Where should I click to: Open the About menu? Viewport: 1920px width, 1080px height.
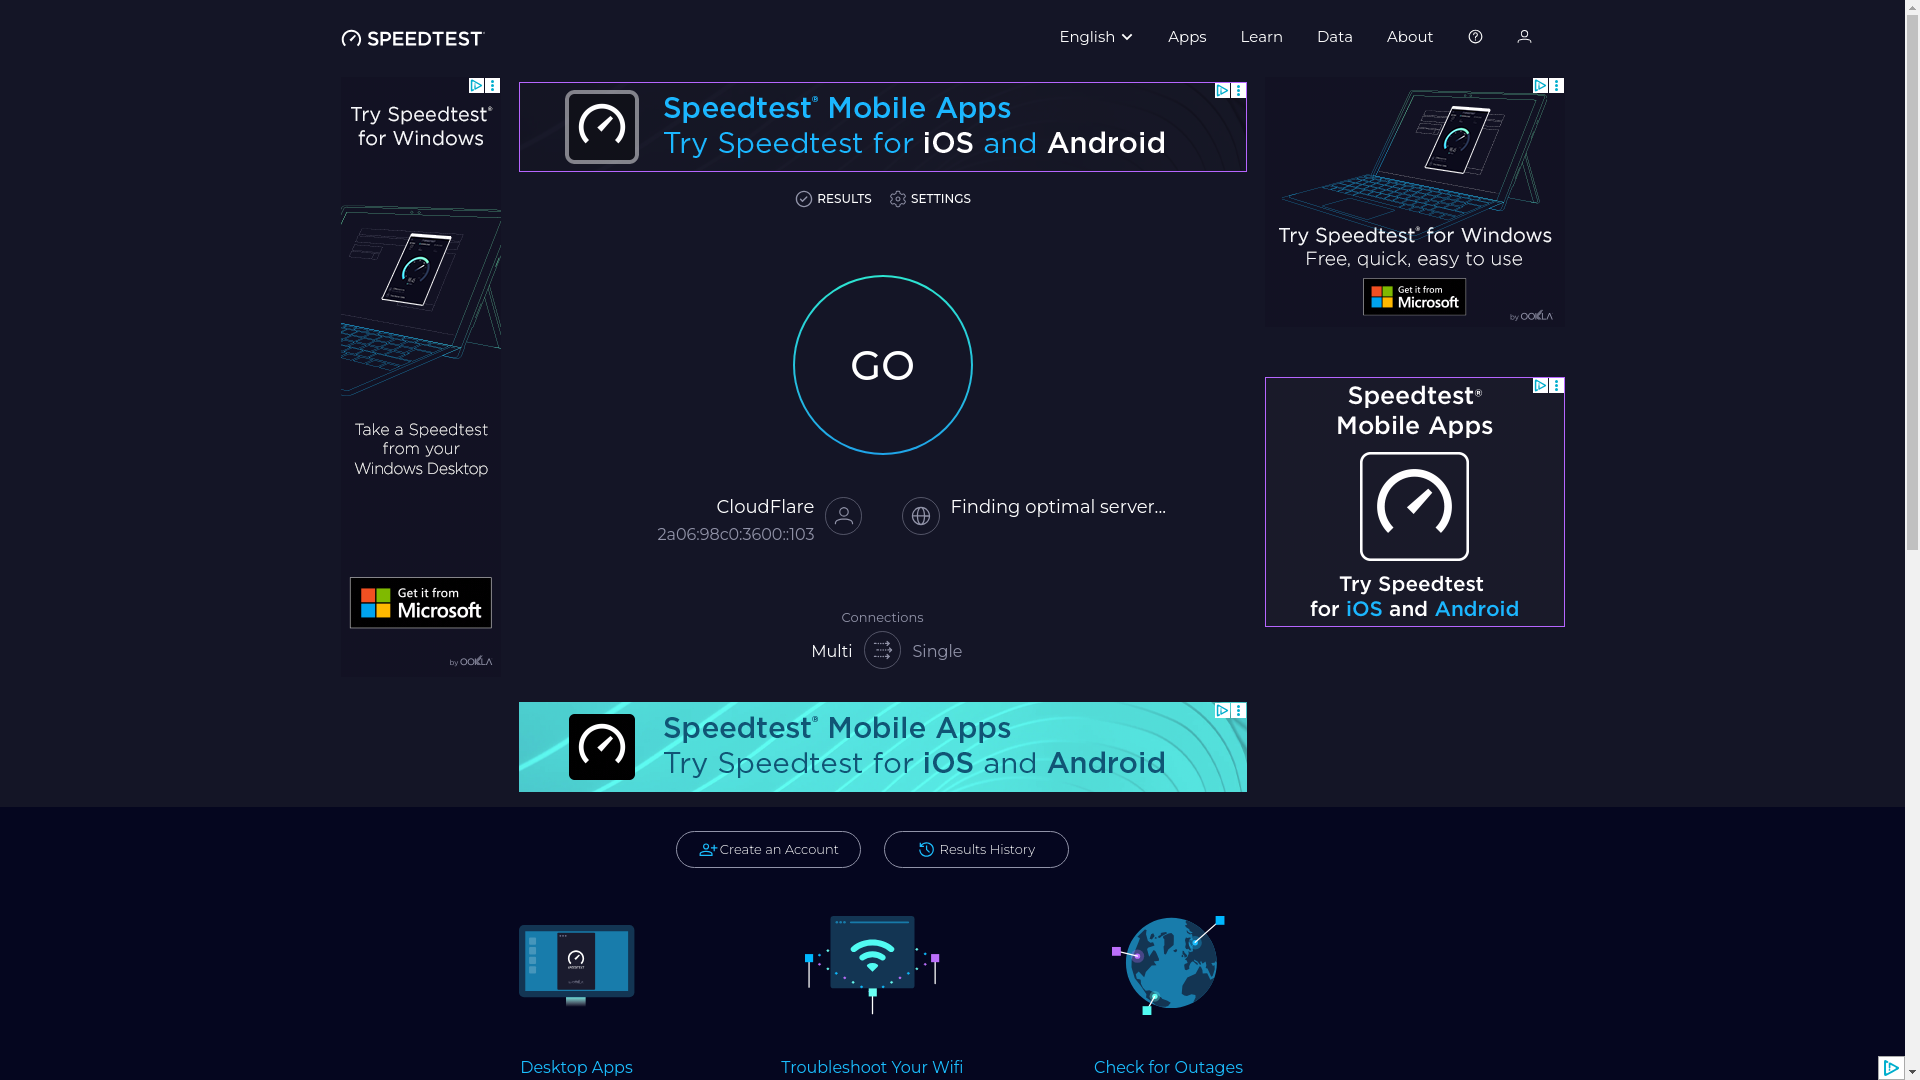pyautogui.click(x=1409, y=37)
